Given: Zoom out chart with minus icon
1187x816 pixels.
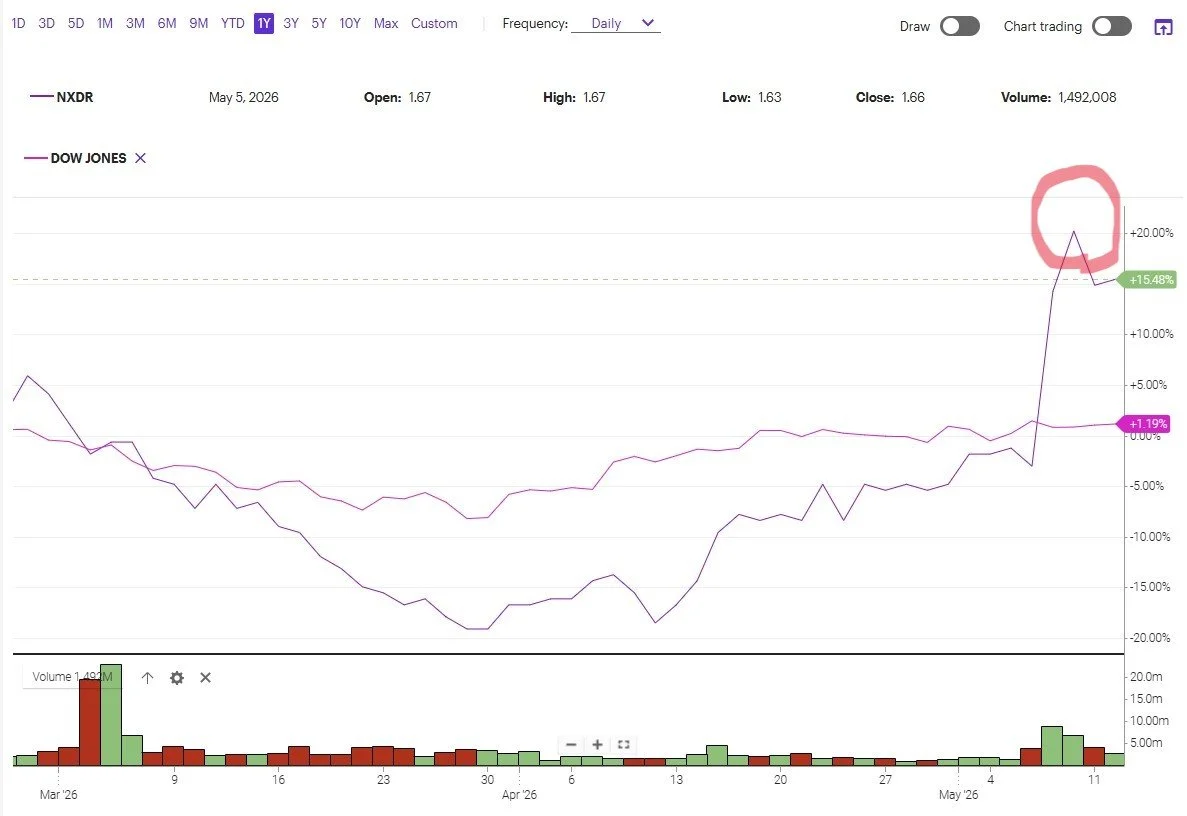Looking at the screenshot, I should (572, 744).
